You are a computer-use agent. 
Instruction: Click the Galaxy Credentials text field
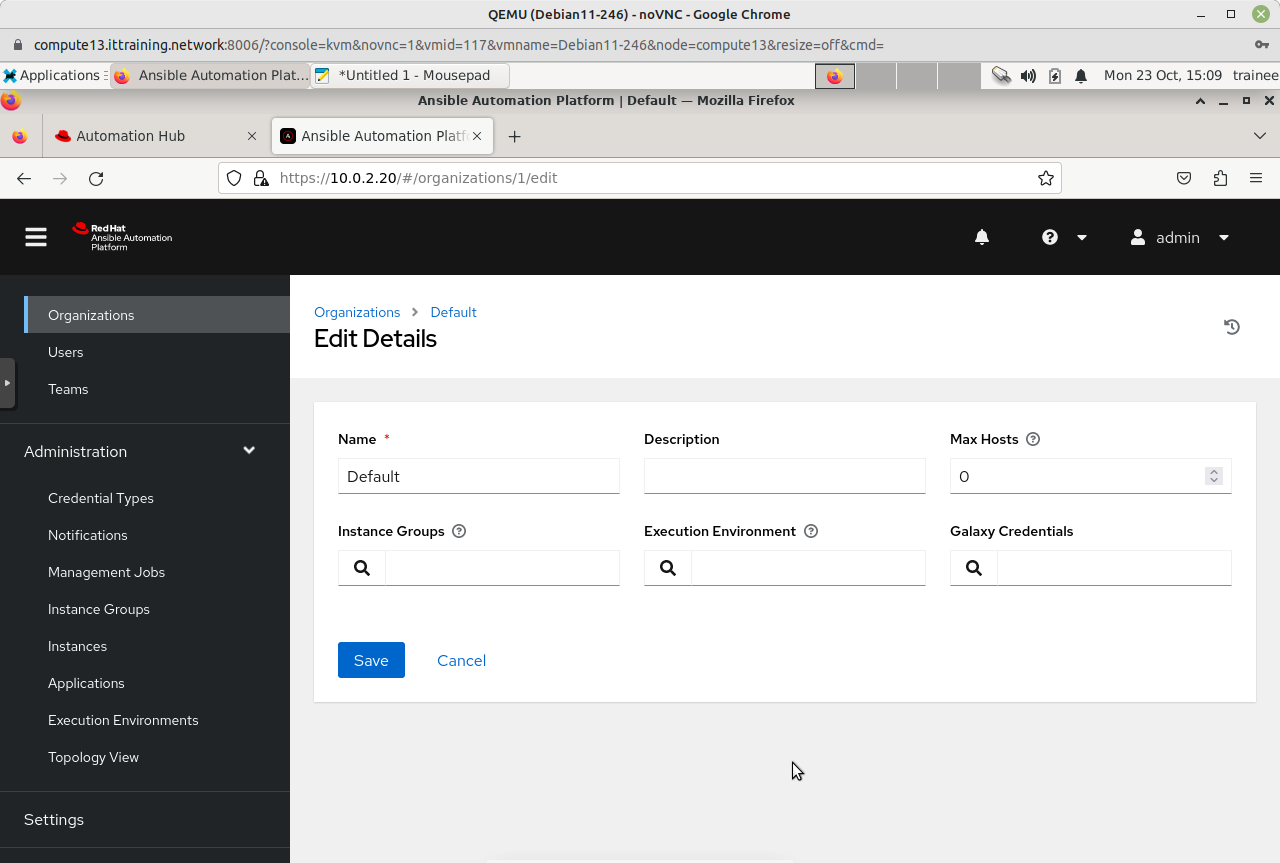(x=1115, y=568)
